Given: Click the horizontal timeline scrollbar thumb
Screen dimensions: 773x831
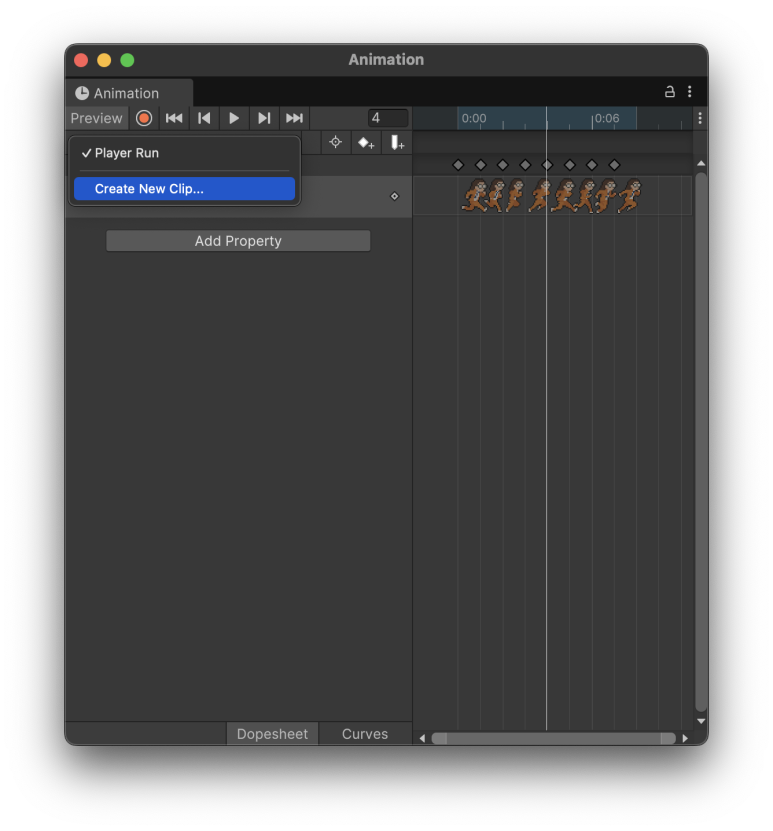Looking at the screenshot, I should (554, 738).
